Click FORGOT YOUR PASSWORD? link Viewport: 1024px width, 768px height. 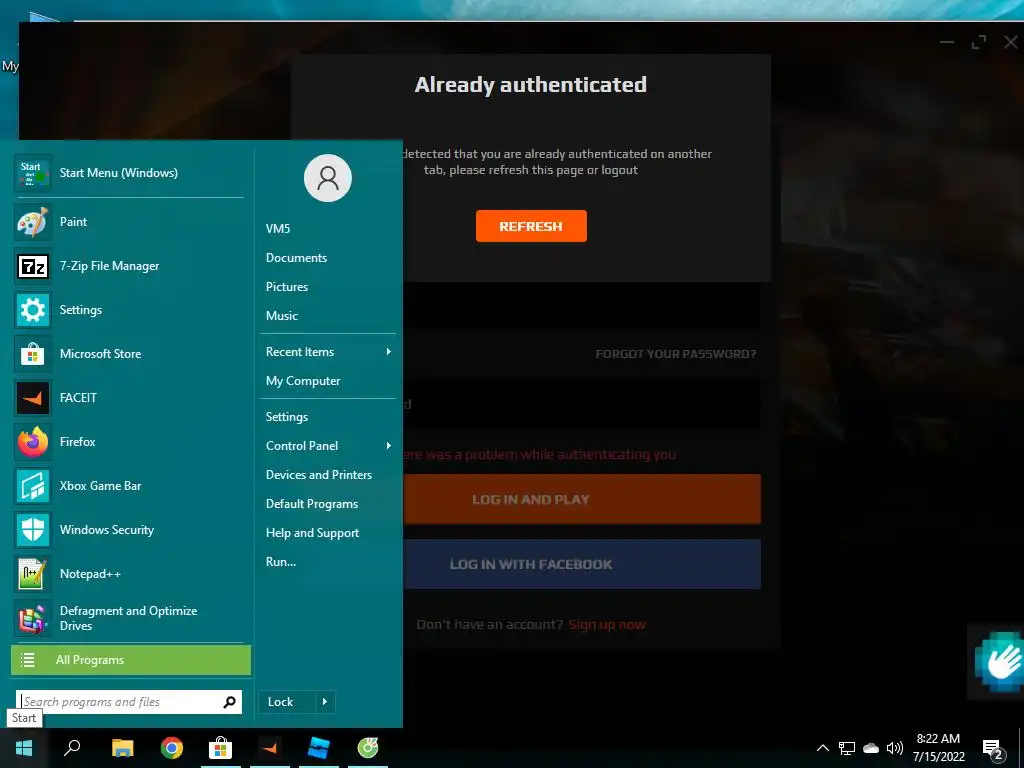(676, 354)
